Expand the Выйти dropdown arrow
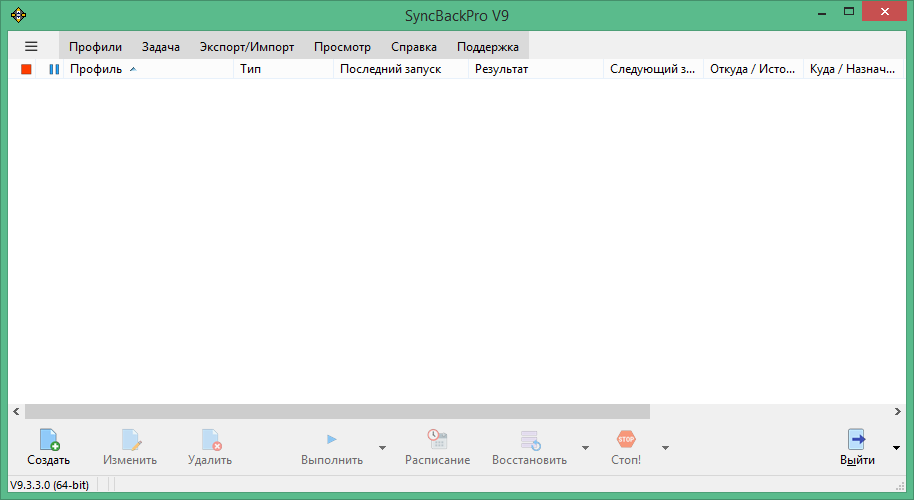The width and height of the screenshot is (914, 500). click(897, 448)
